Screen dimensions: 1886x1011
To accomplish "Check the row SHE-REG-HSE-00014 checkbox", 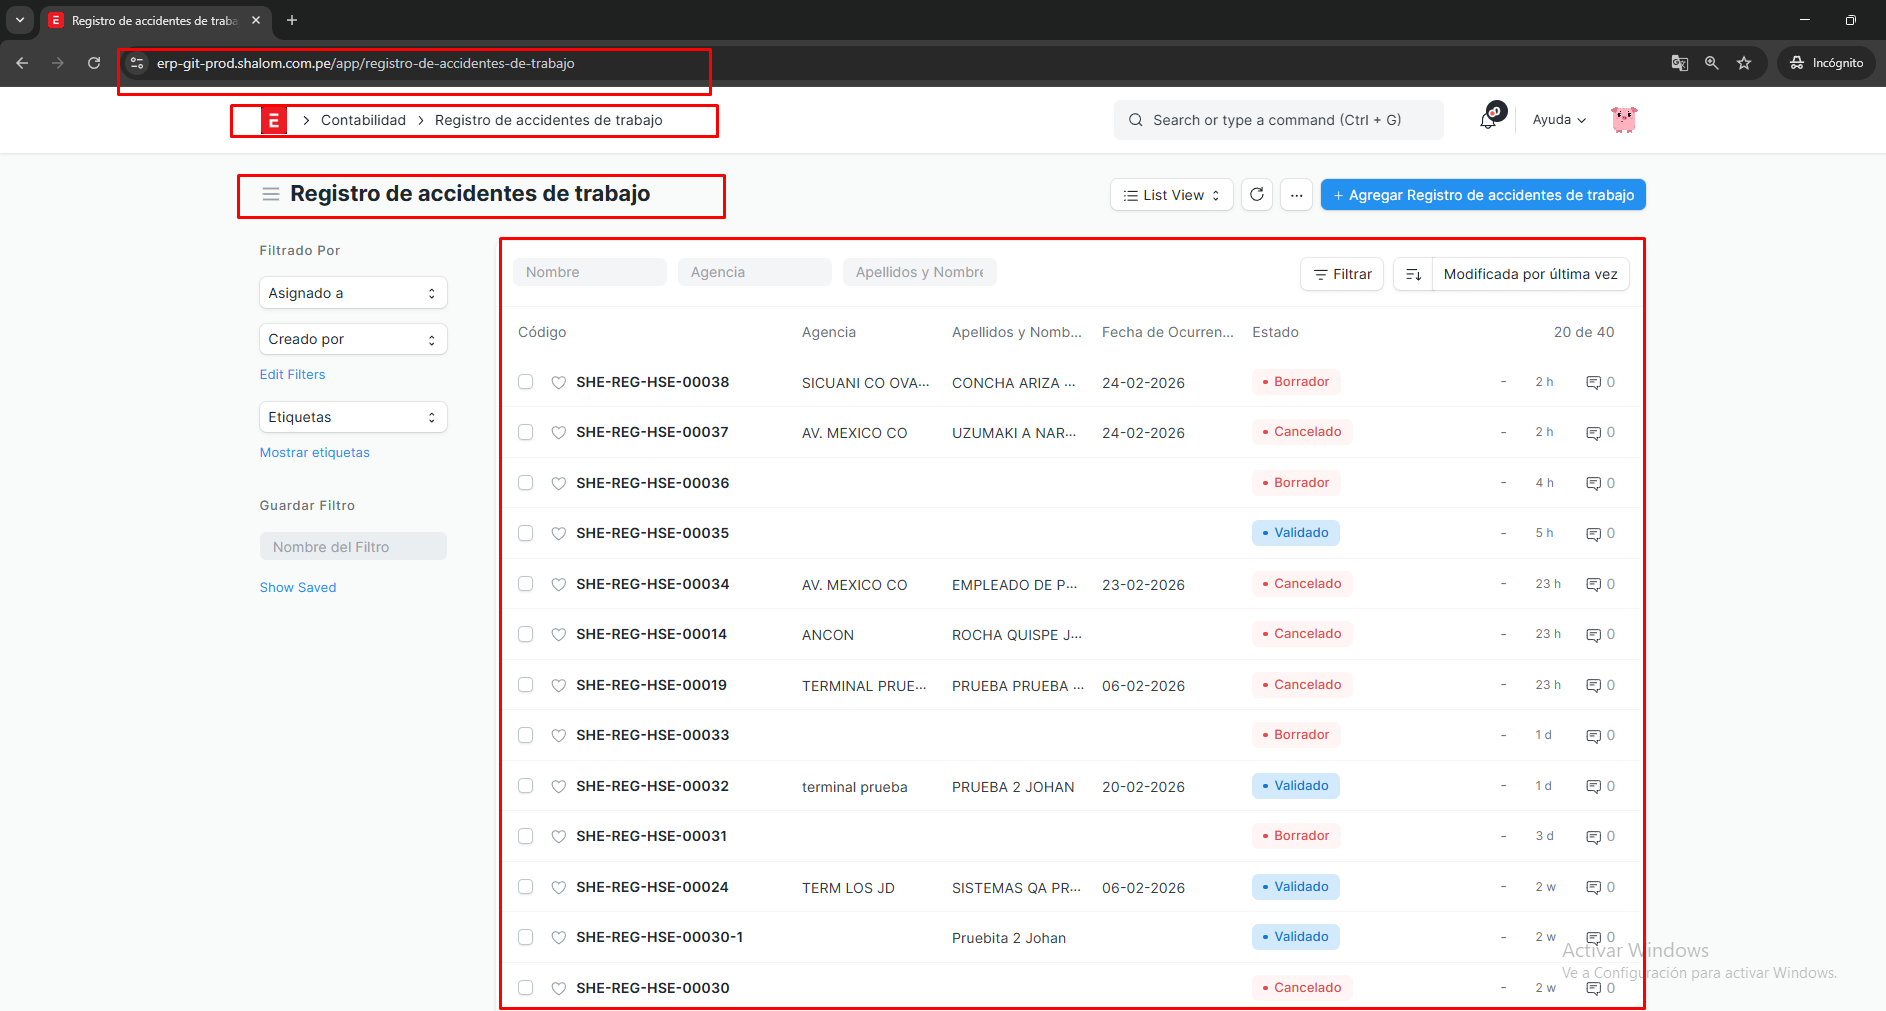I will (x=525, y=634).
